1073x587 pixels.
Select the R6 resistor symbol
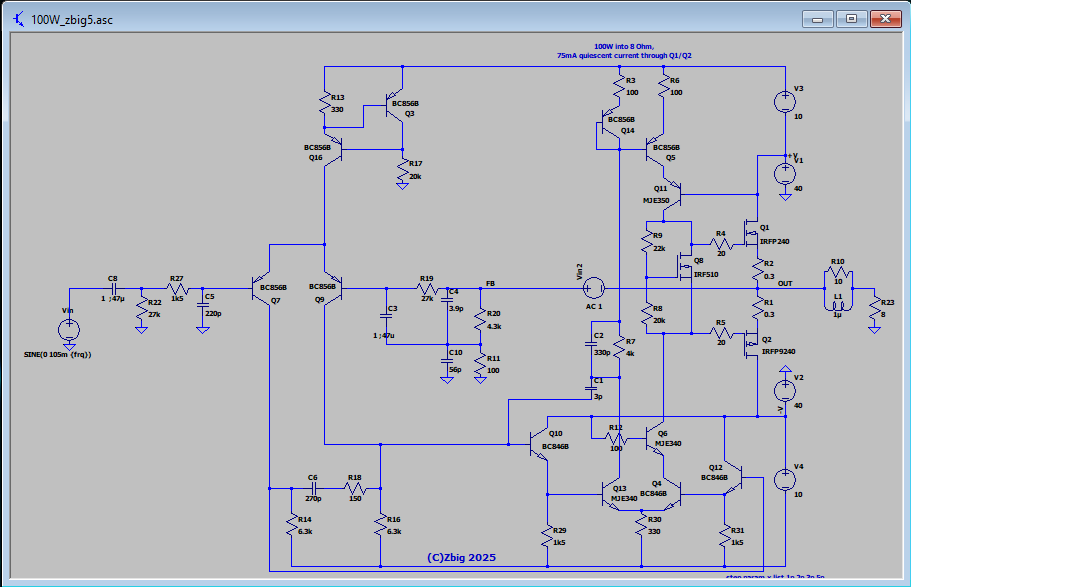[663, 88]
